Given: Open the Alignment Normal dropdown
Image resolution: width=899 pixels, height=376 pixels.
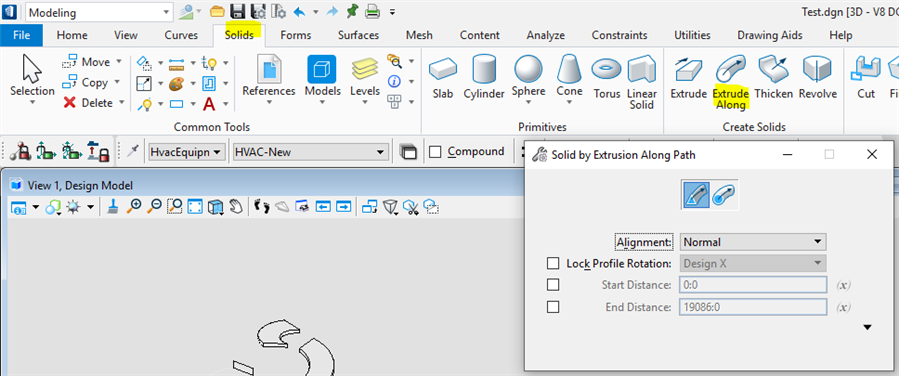Looking at the screenshot, I should point(753,242).
